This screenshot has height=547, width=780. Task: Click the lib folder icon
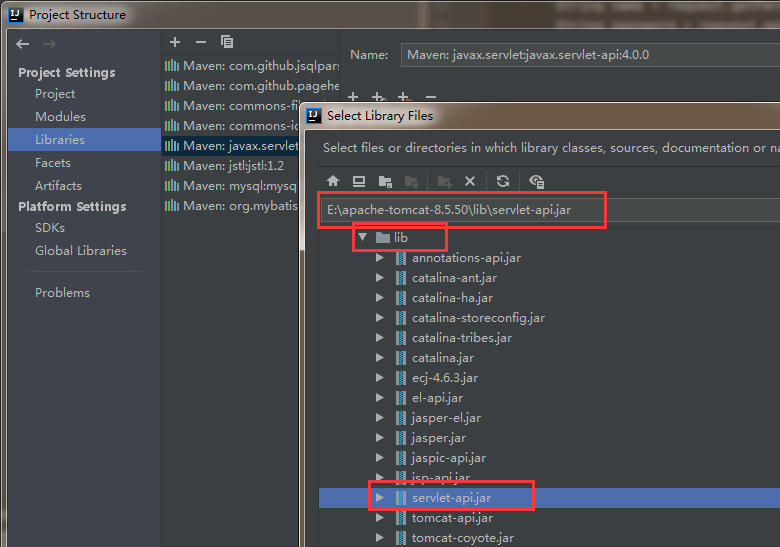tap(383, 238)
